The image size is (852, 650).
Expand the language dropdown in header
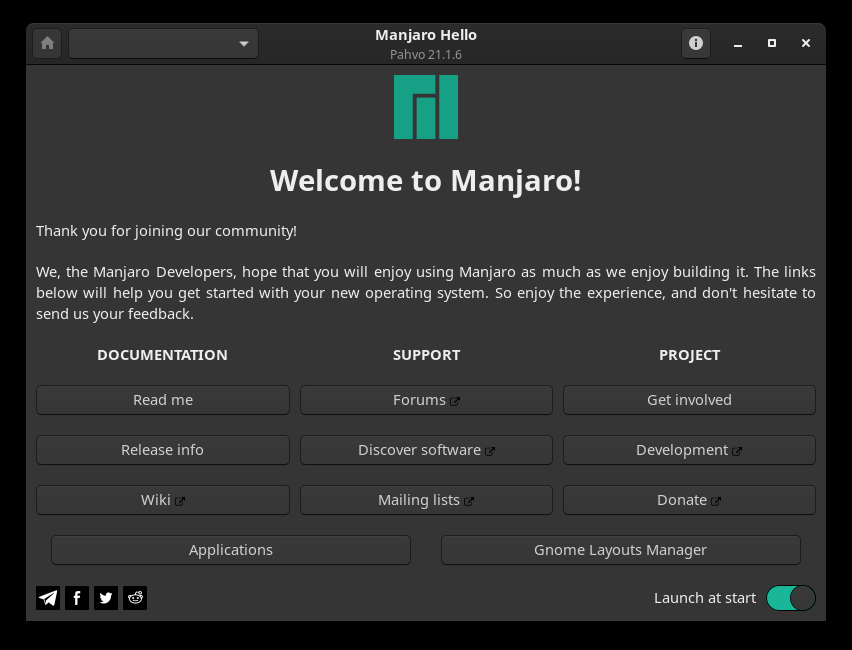[x=164, y=43]
